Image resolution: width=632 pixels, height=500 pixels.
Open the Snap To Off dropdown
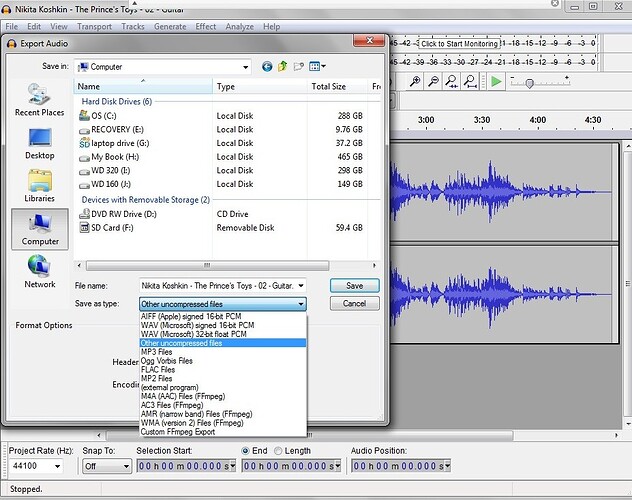point(126,467)
